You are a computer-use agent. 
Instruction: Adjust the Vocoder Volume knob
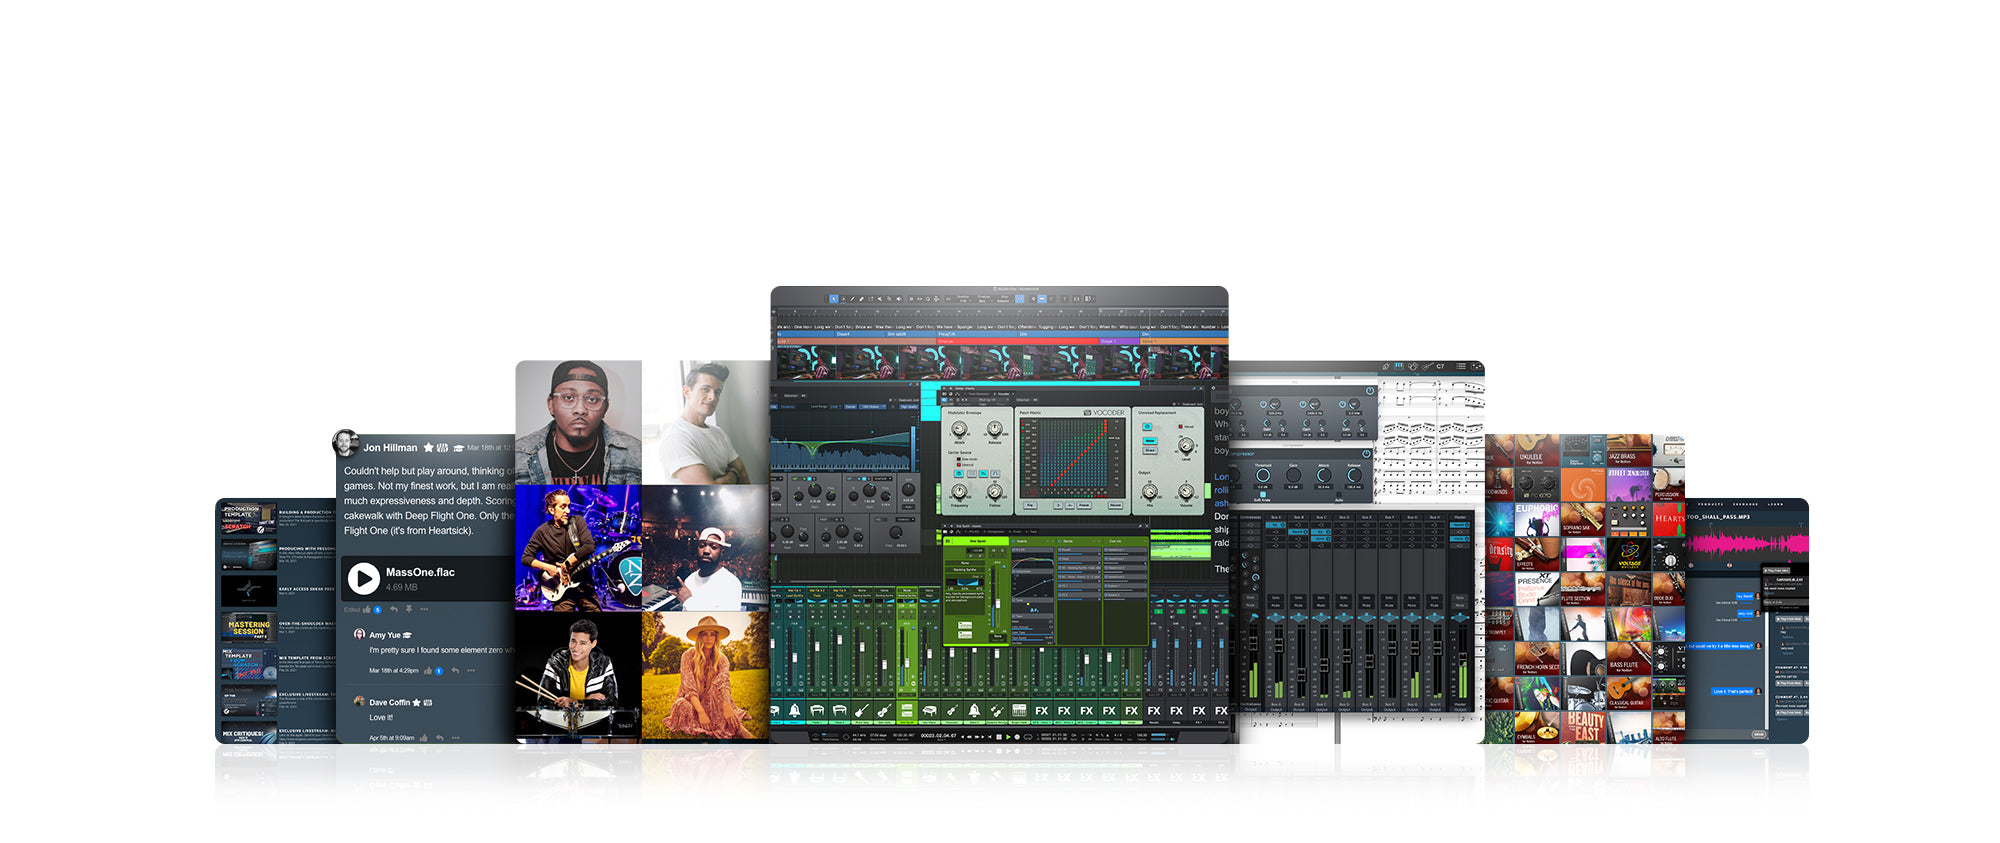(1186, 491)
